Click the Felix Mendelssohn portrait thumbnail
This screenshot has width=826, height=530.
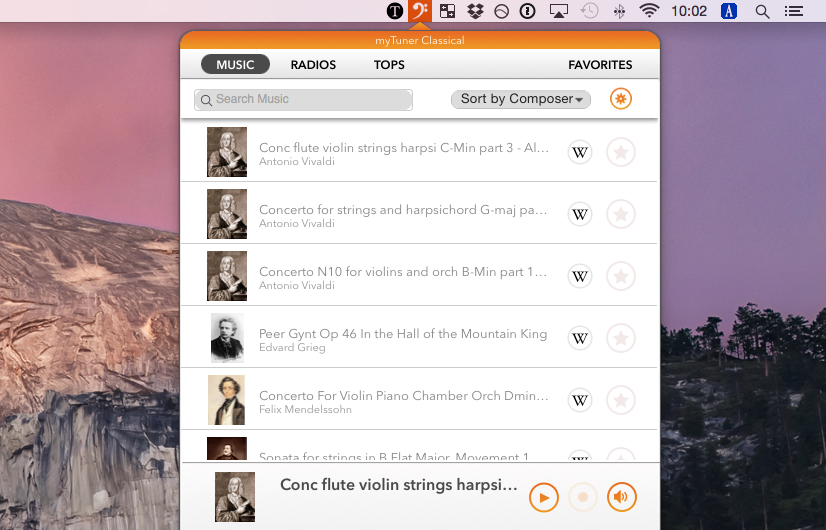227,400
